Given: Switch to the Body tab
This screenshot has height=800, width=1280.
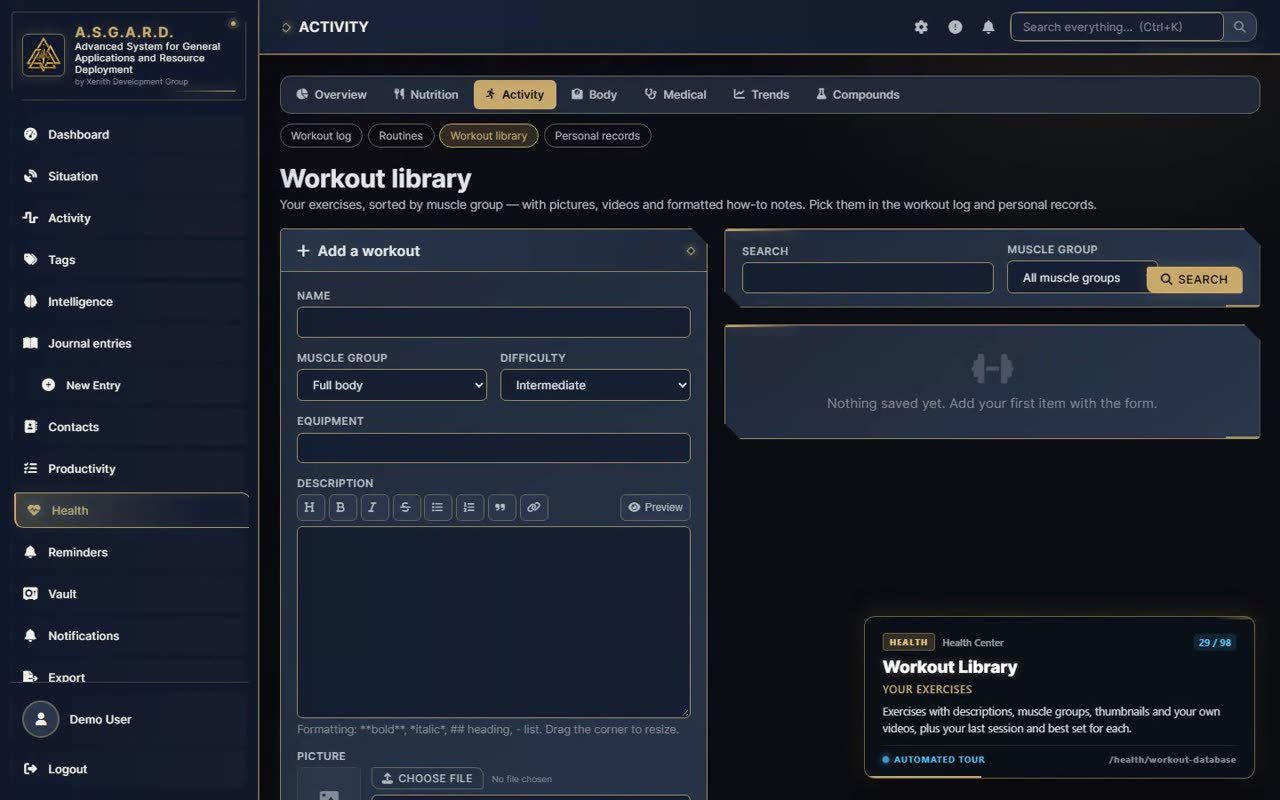Looking at the screenshot, I should 594,94.
